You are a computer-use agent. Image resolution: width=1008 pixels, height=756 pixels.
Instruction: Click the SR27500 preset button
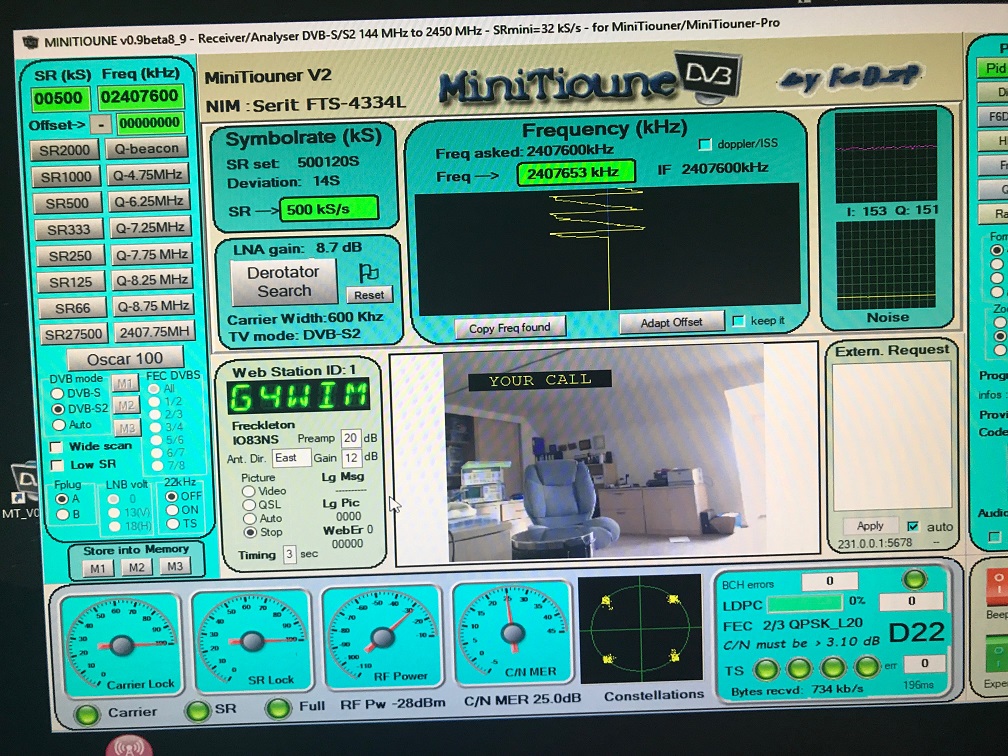click(74, 334)
